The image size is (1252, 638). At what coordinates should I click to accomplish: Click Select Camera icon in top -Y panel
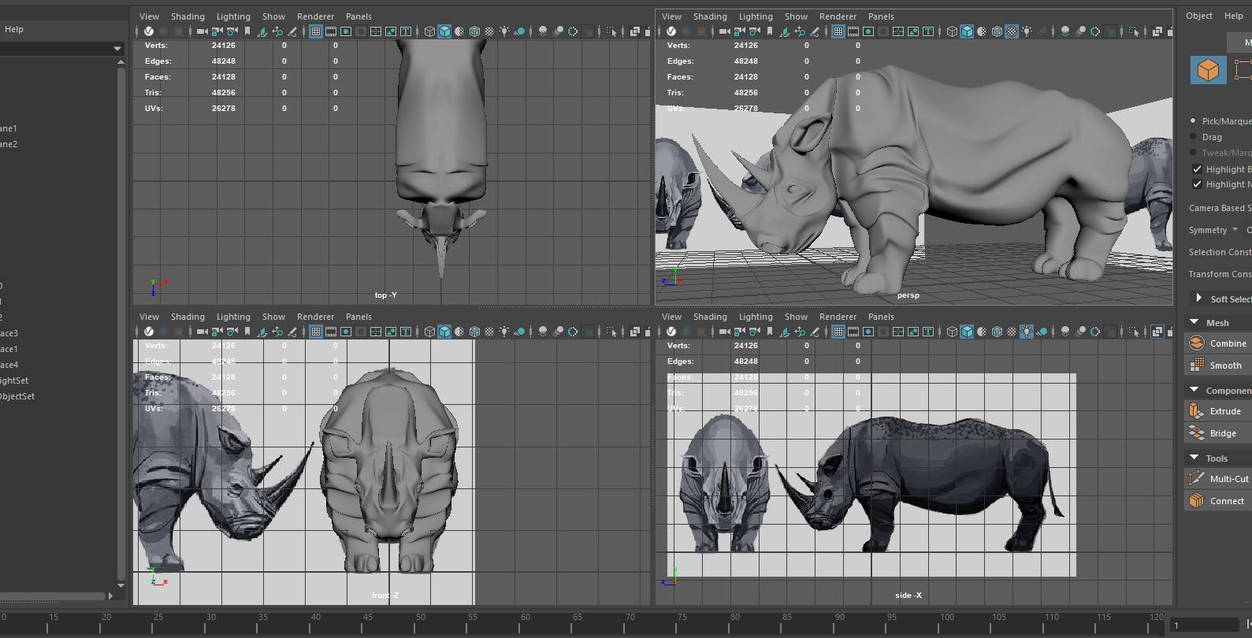(201, 31)
